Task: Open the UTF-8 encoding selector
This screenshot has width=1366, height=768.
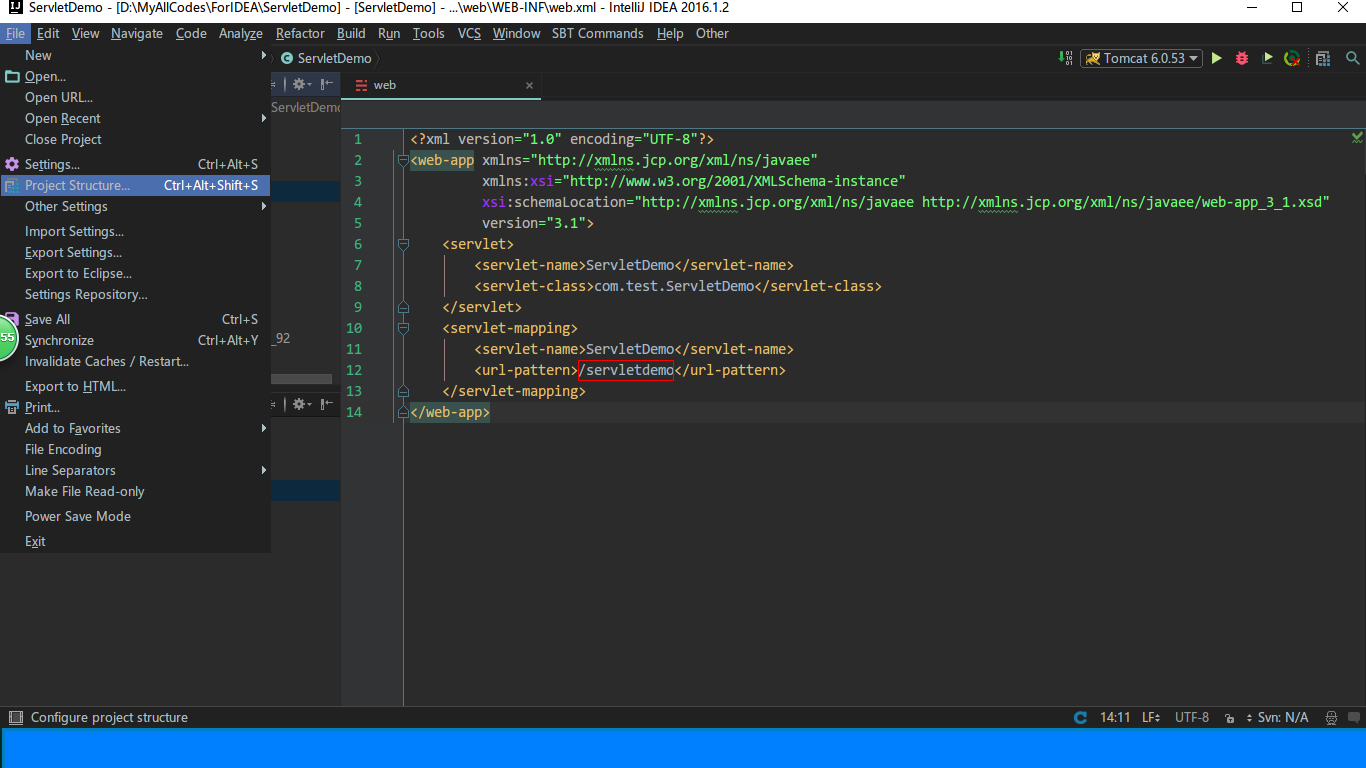Action: [1192, 717]
